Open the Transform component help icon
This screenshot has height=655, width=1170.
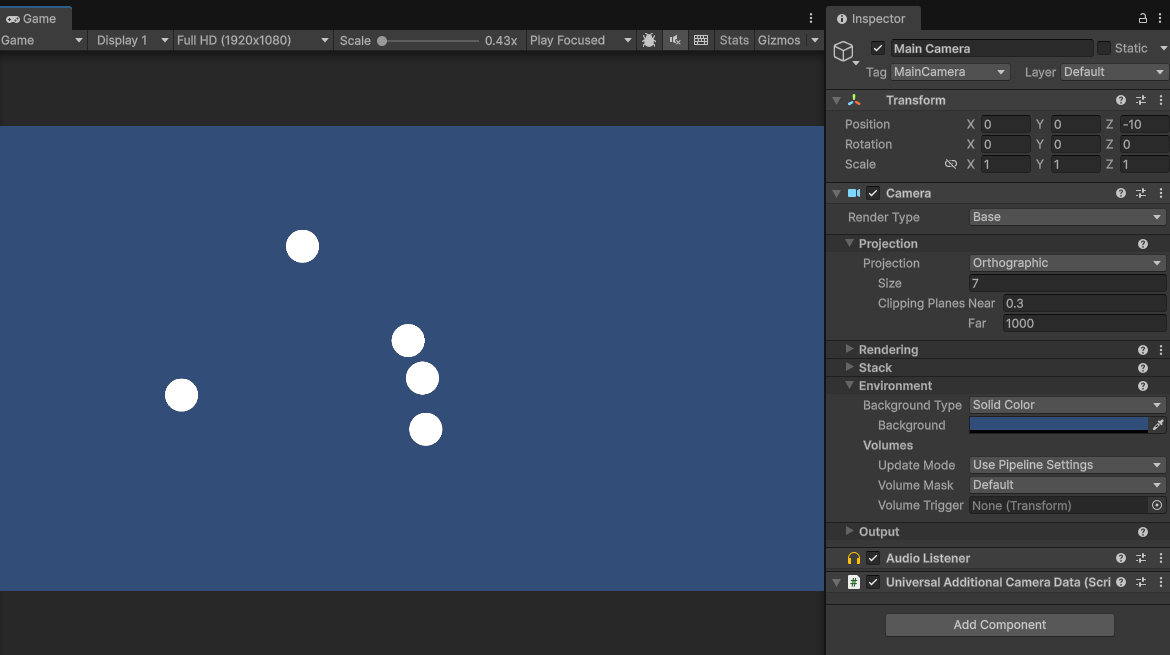(x=1121, y=100)
